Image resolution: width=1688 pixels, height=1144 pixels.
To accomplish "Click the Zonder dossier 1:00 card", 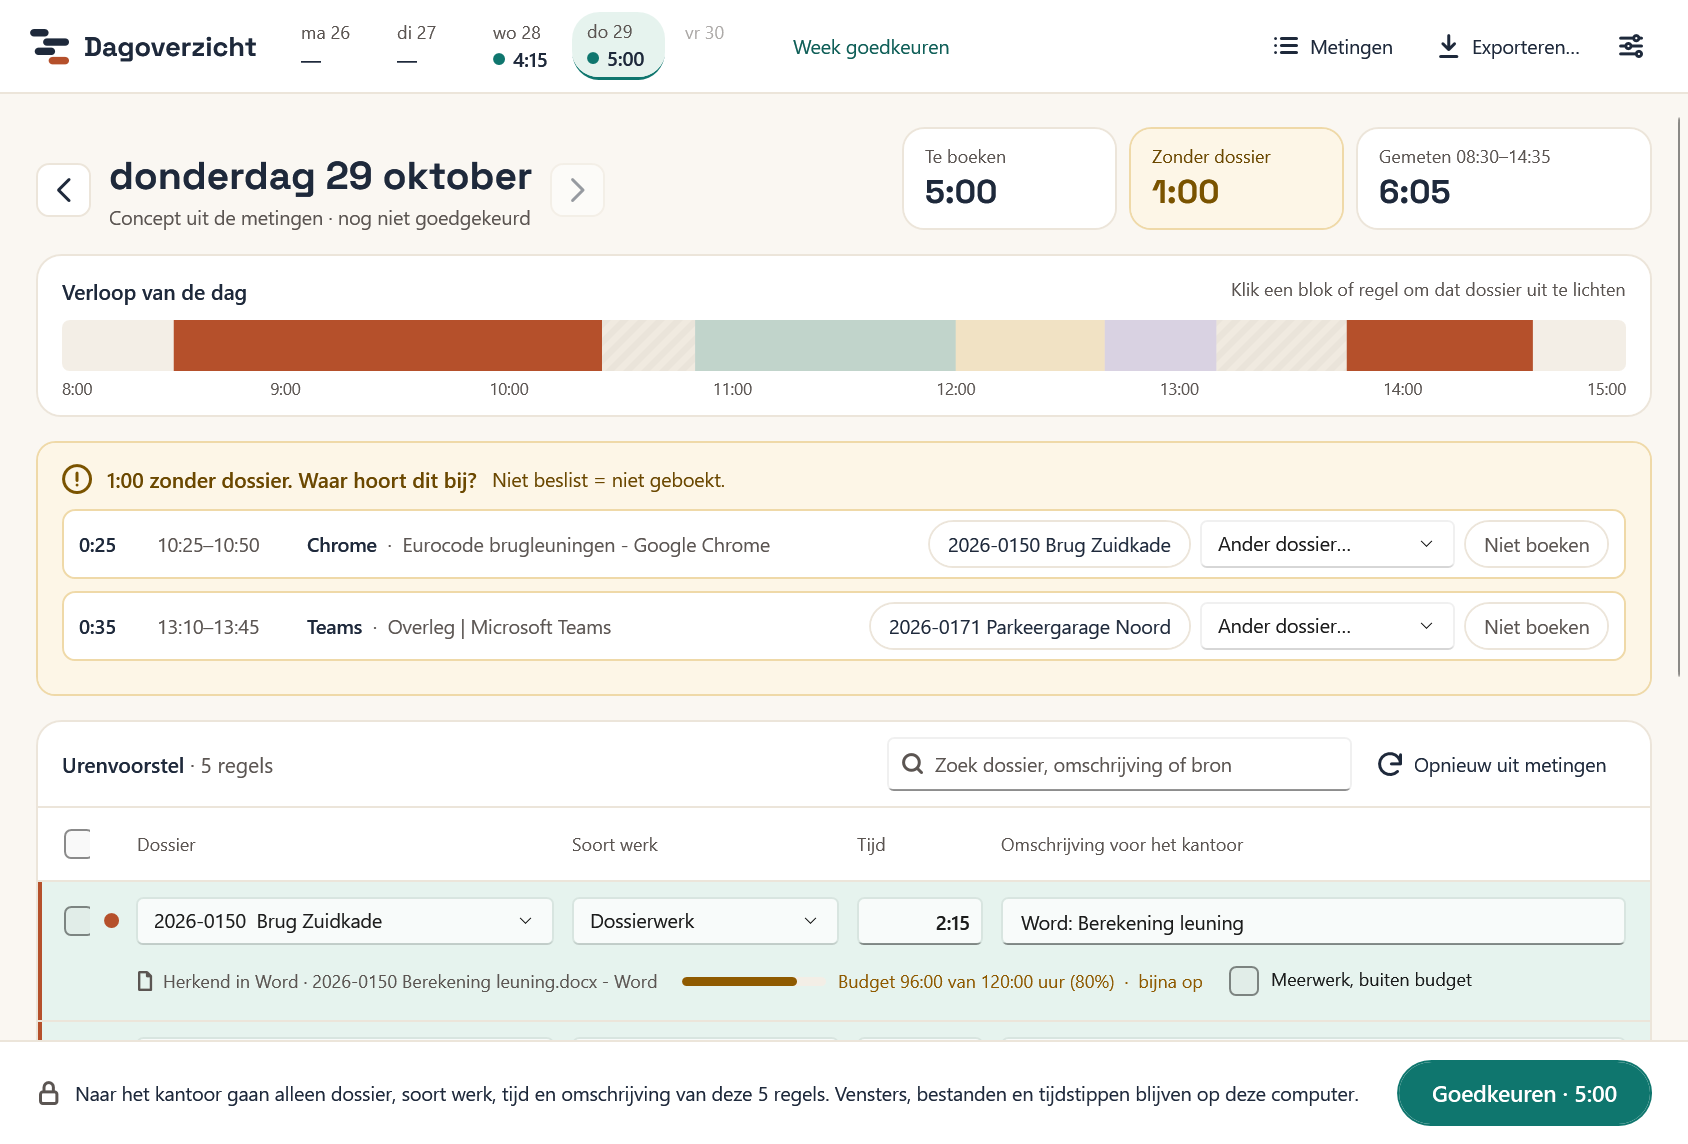I will (1236, 178).
